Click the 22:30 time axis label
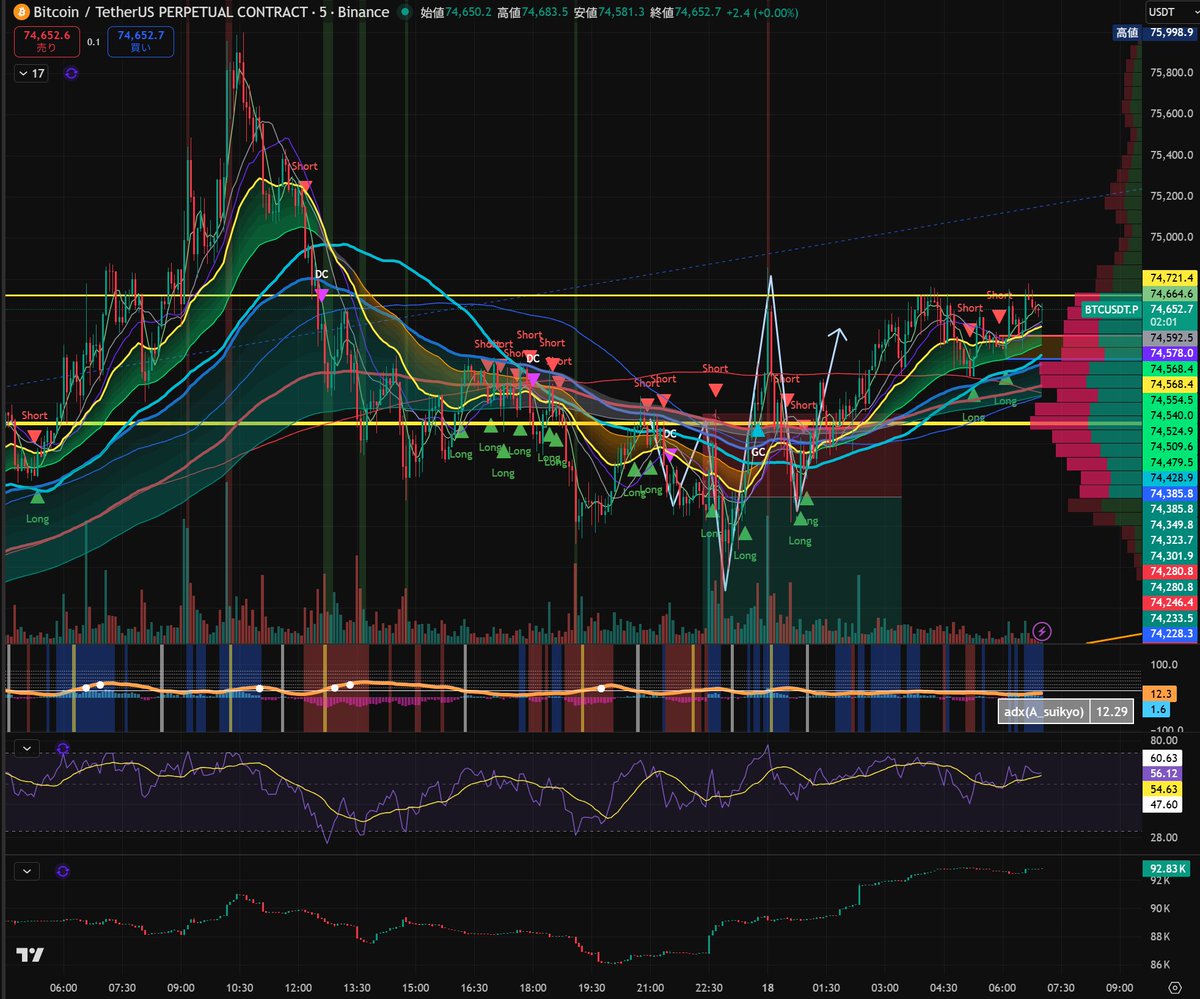The width and height of the screenshot is (1200, 999). (x=708, y=987)
